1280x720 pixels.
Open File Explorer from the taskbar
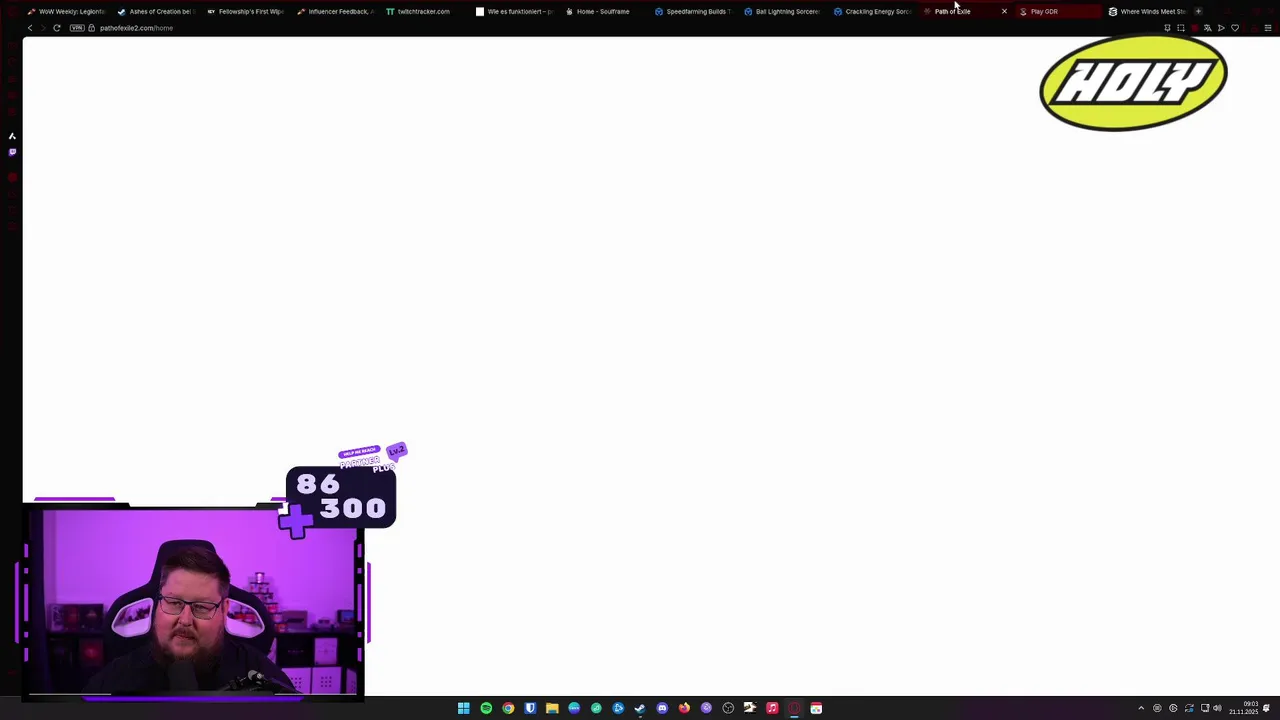[552, 708]
